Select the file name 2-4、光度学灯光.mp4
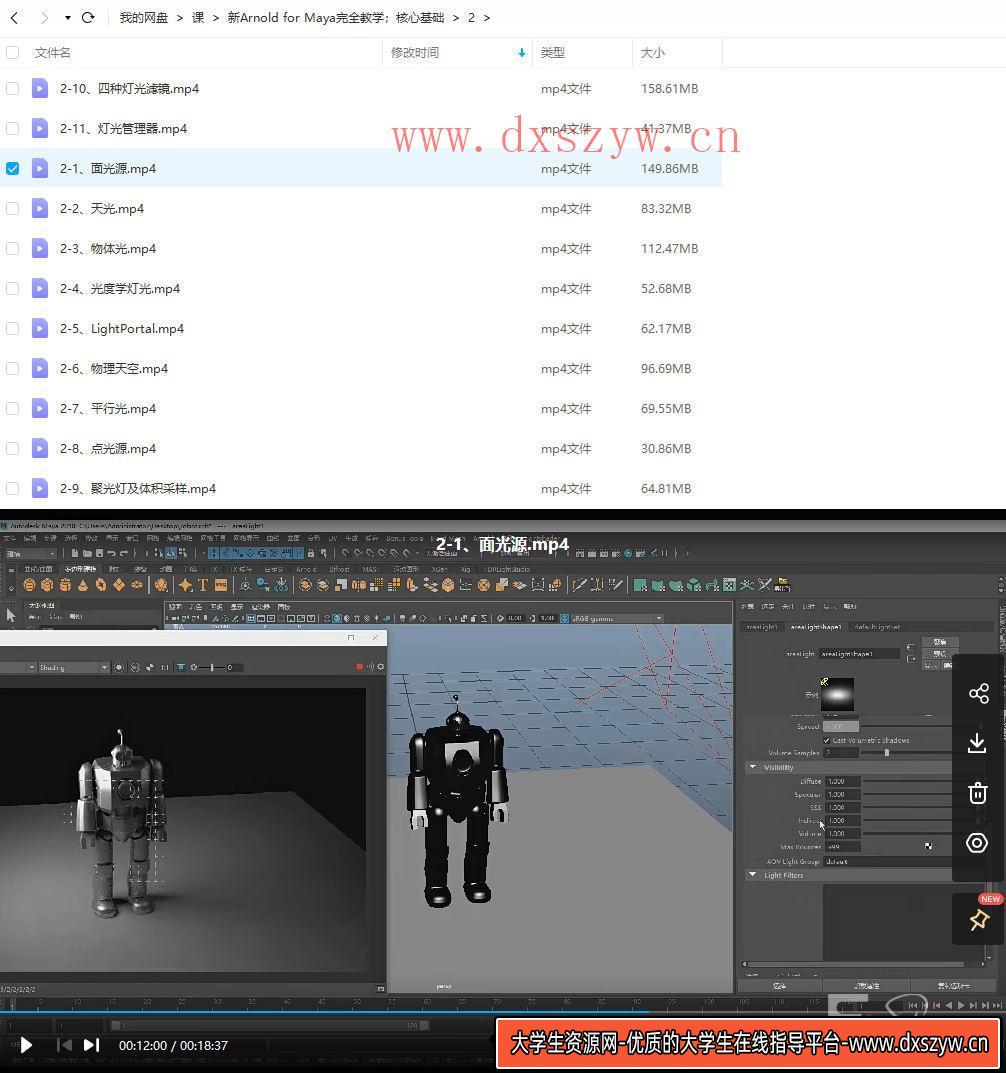 (120, 289)
